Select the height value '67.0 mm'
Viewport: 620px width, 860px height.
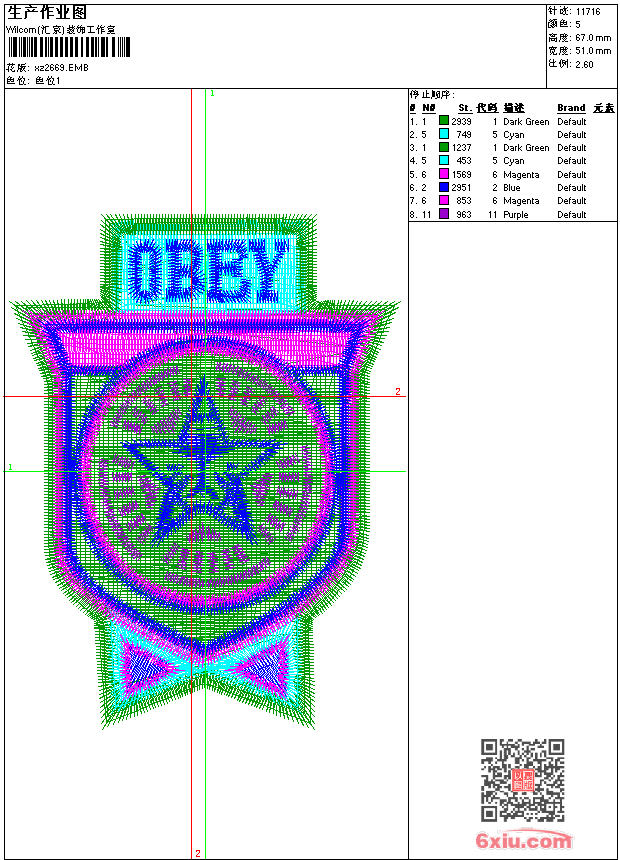[593, 38]
